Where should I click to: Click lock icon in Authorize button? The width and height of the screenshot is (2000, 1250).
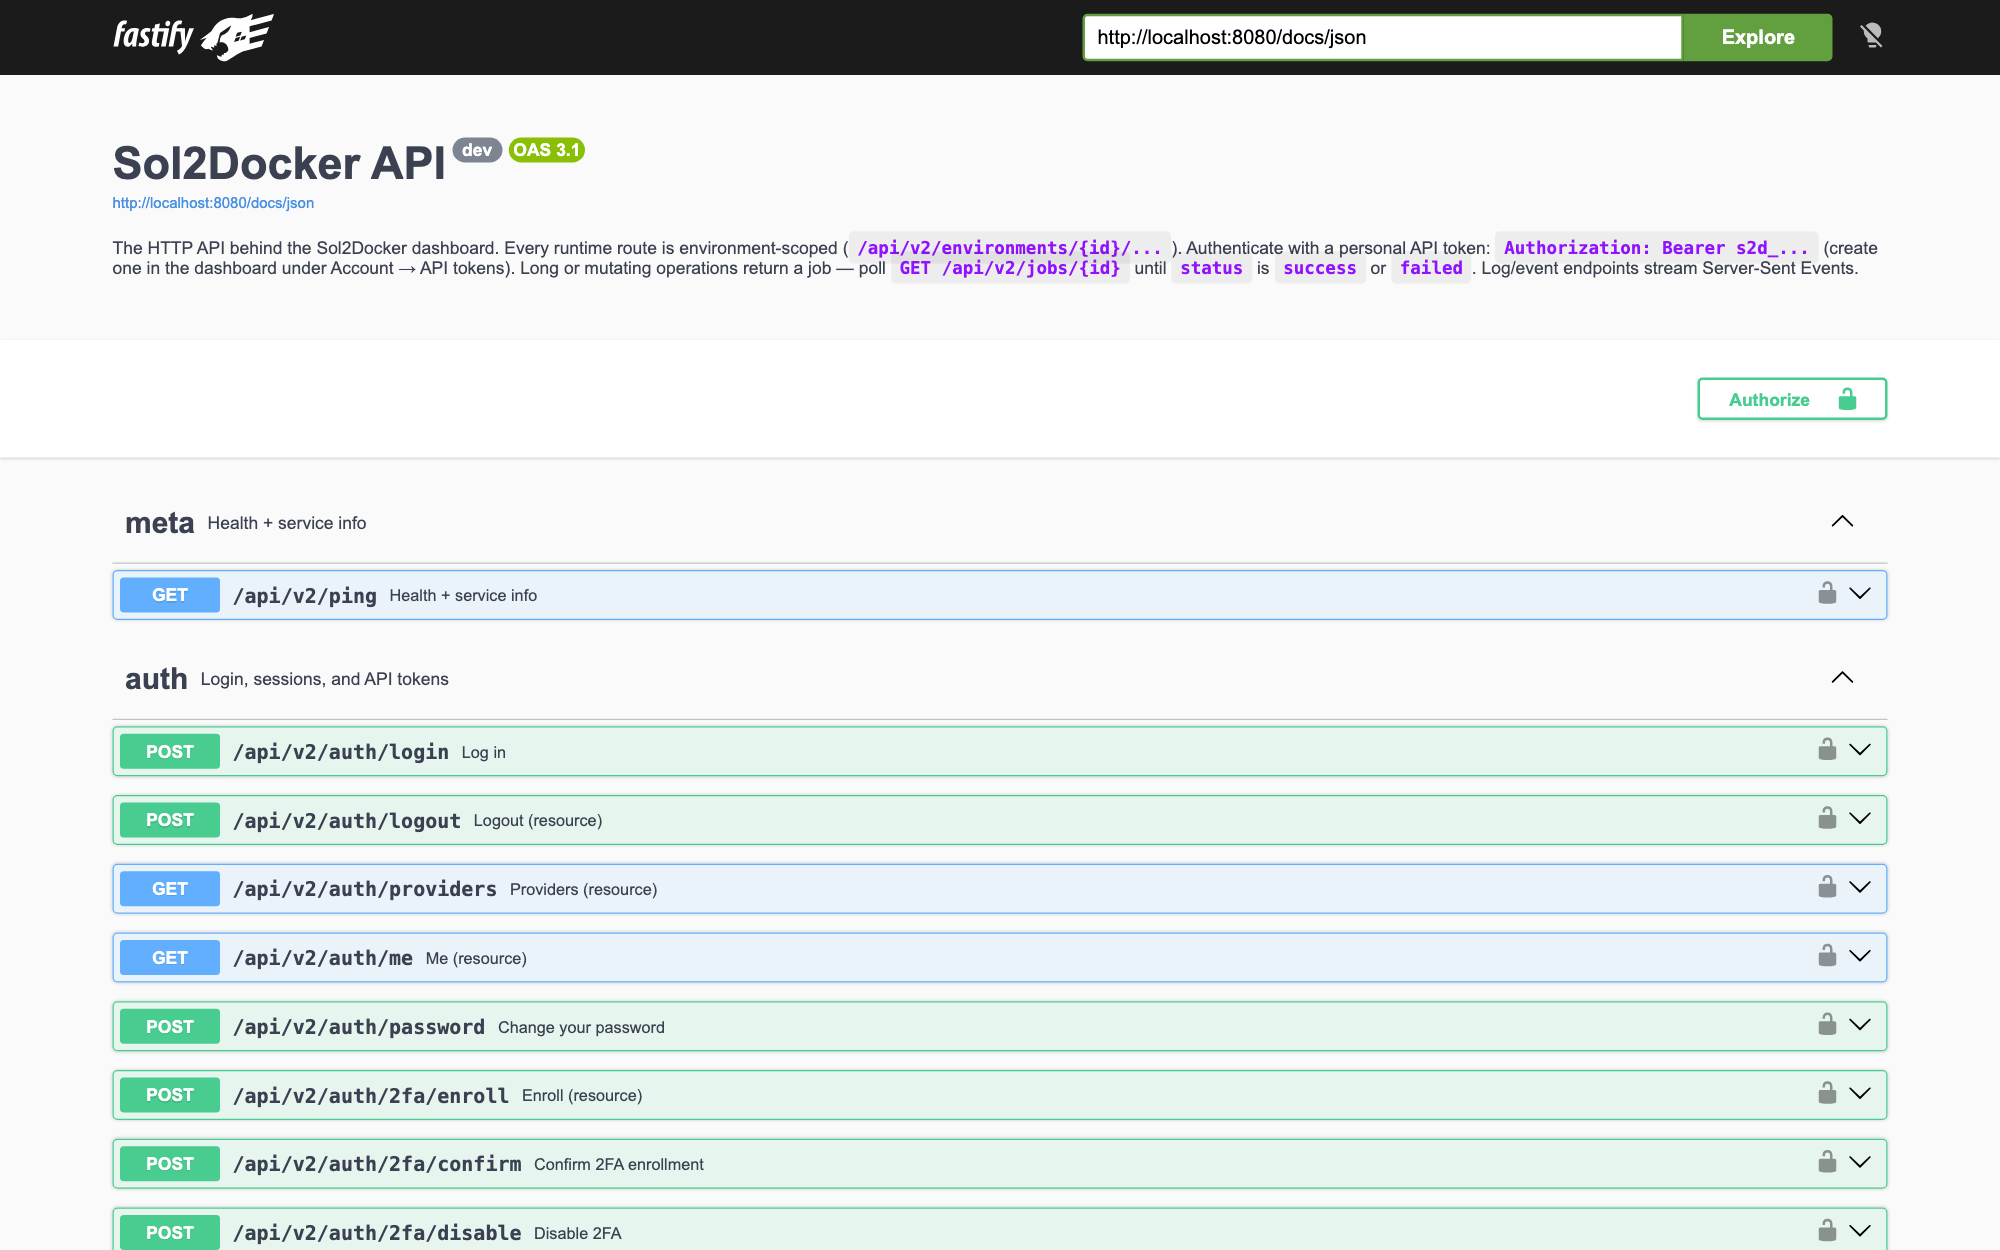point(1847,399)
